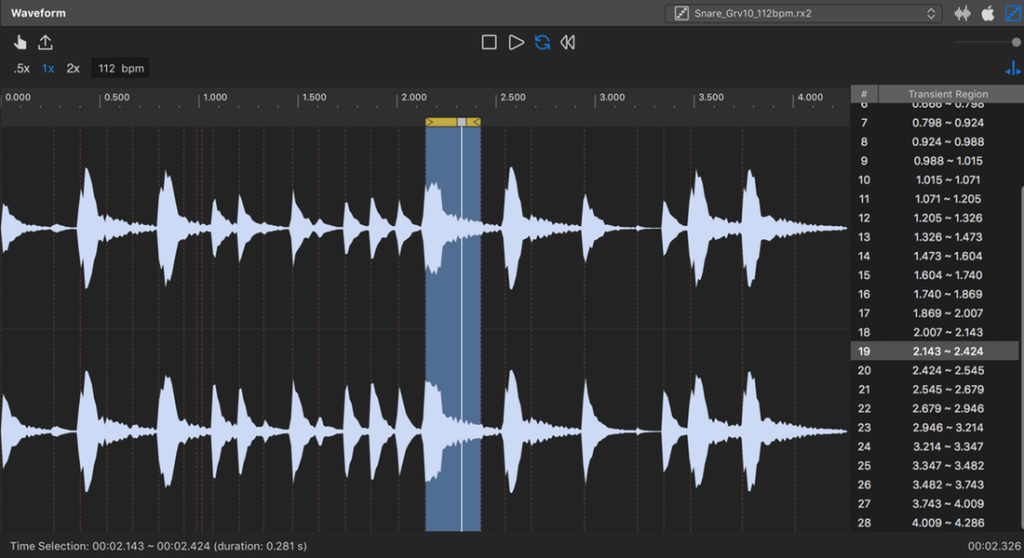
Task: Adjust the zoom slider knob
Action: 1016,42
